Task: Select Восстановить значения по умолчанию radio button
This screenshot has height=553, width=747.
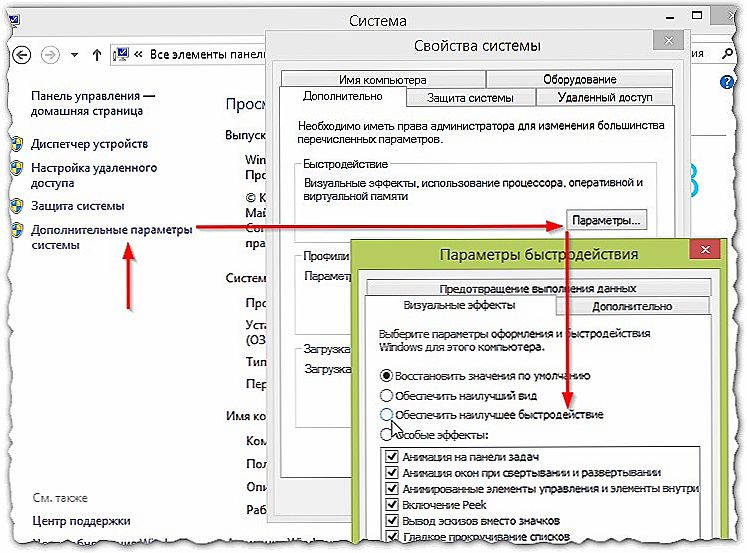Action: [x=386, y=376]
